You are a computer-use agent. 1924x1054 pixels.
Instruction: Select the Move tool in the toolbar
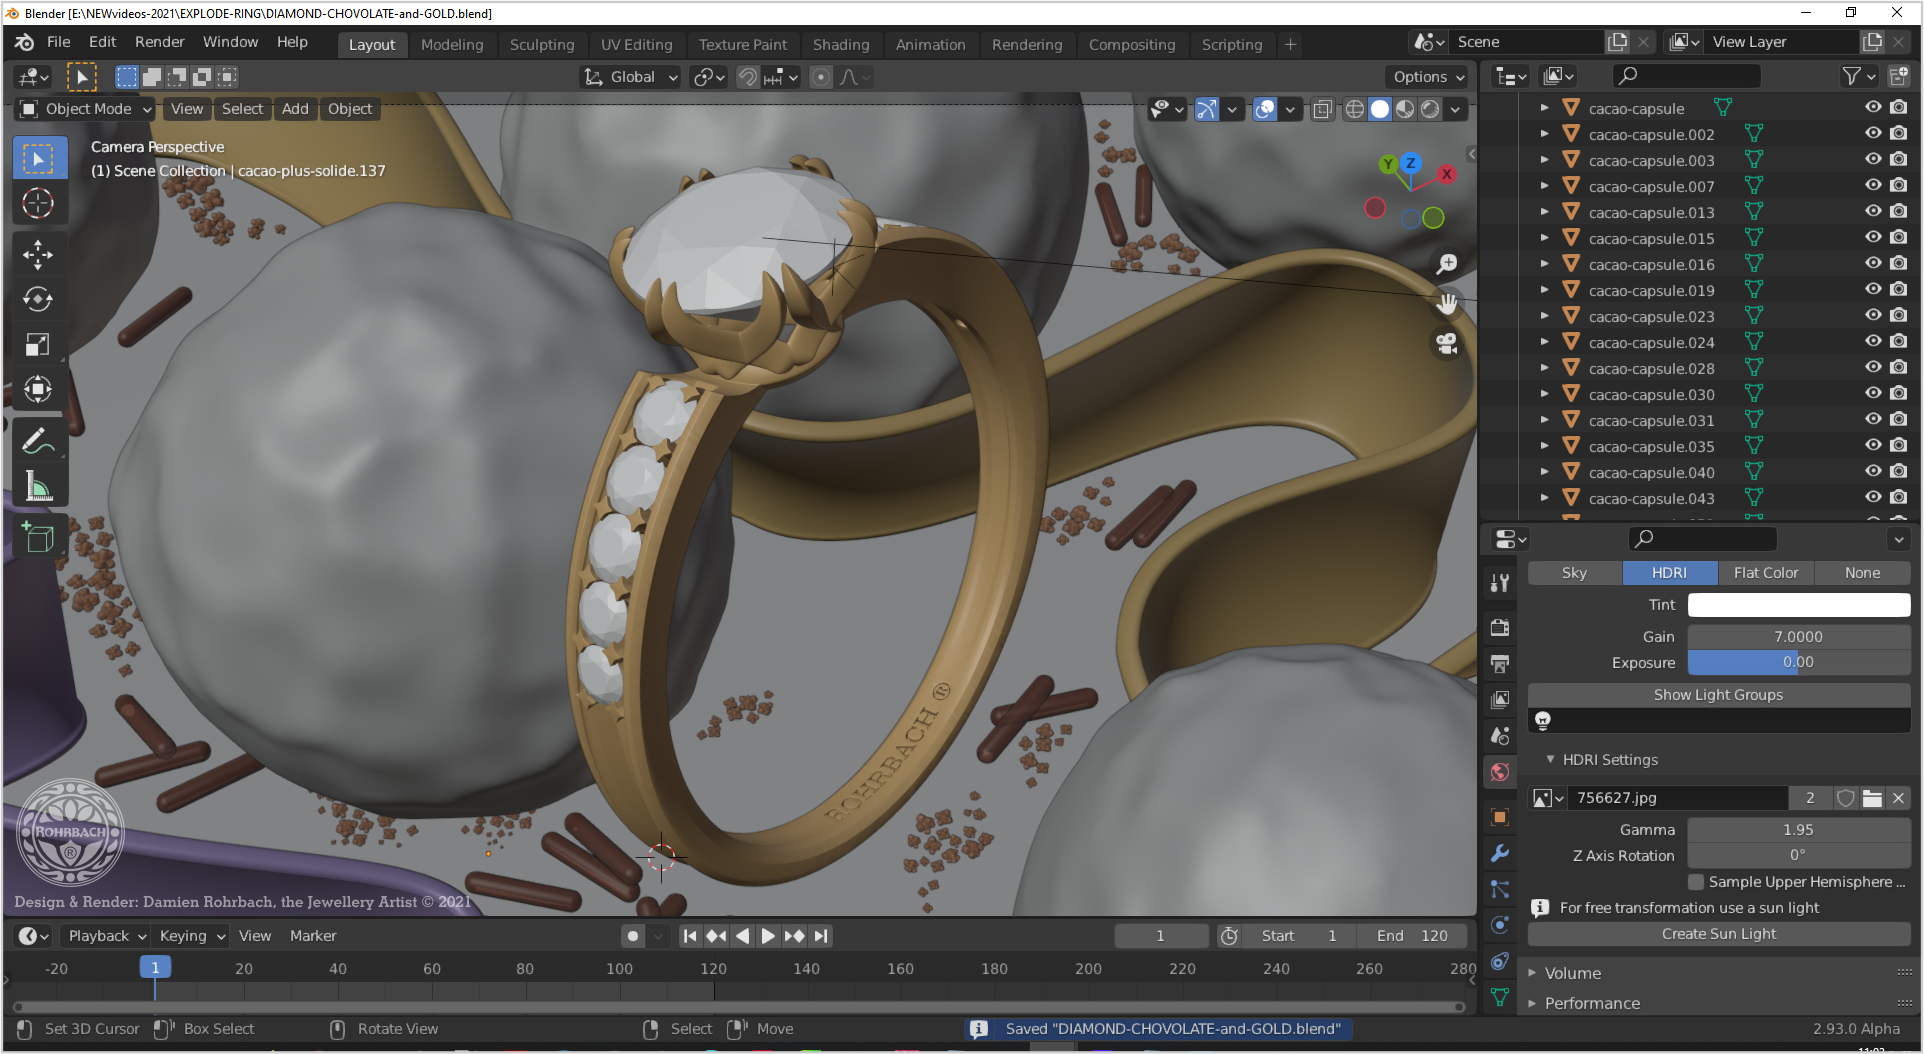tap(38, 254)
